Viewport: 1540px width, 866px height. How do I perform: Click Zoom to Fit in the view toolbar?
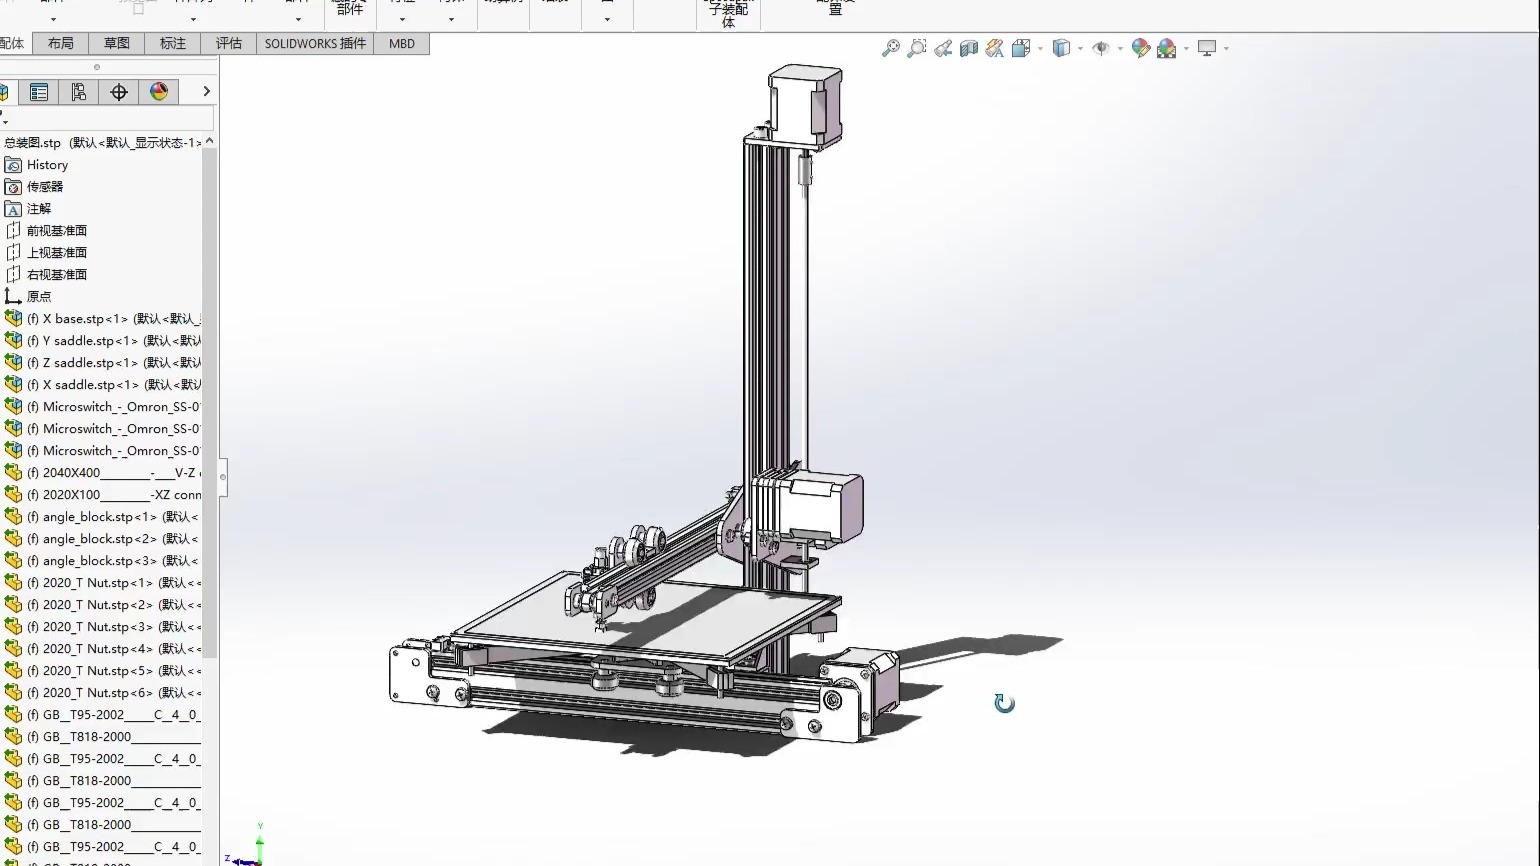pos(890,48)
